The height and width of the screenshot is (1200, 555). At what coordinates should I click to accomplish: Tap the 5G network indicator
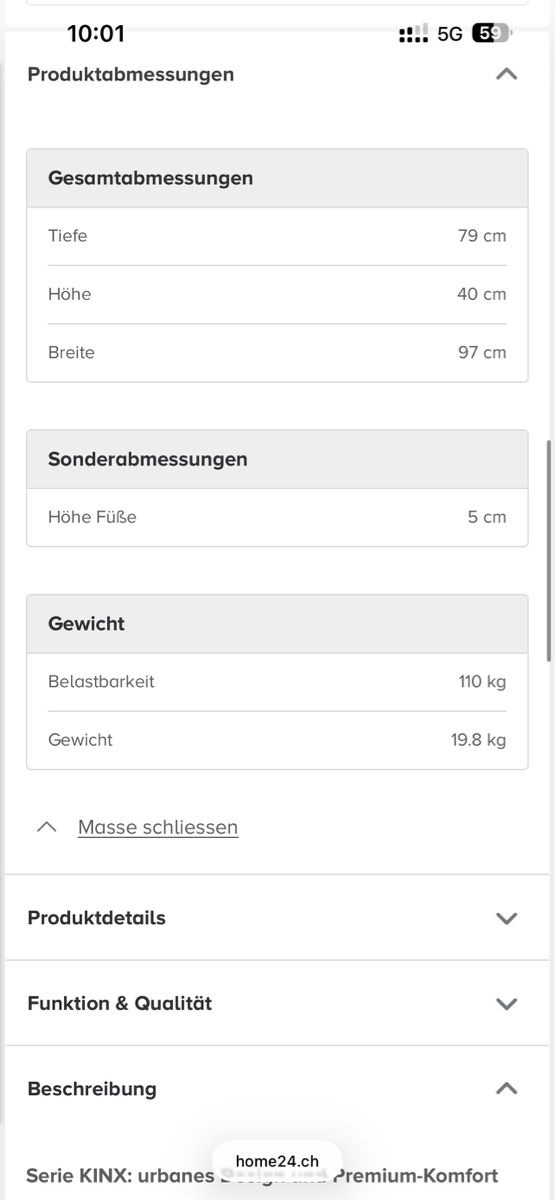click(x=450, y=34)
